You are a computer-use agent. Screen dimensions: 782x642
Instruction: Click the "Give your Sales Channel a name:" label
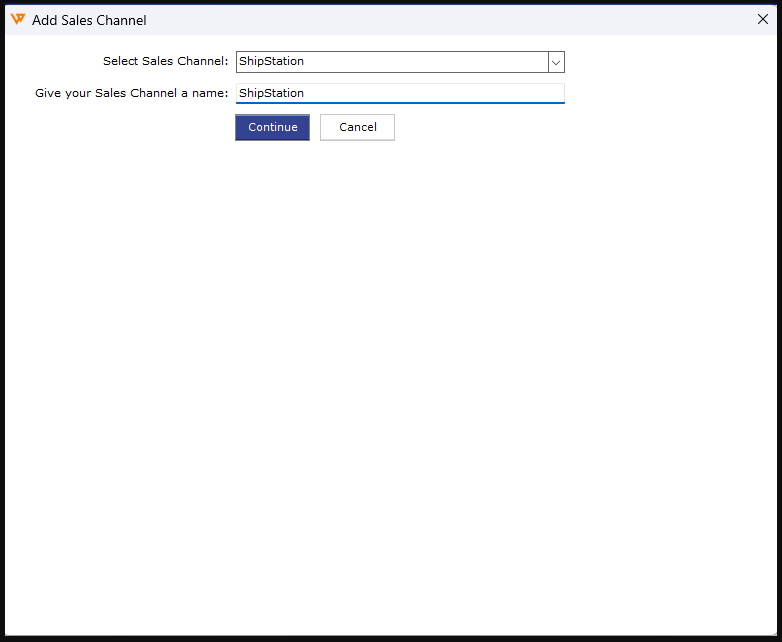(x=131, y=94)
